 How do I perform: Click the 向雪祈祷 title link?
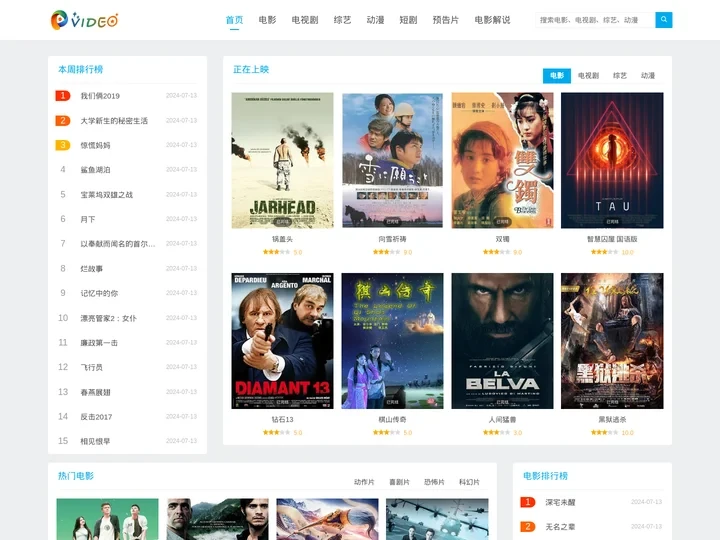(393, 239)
